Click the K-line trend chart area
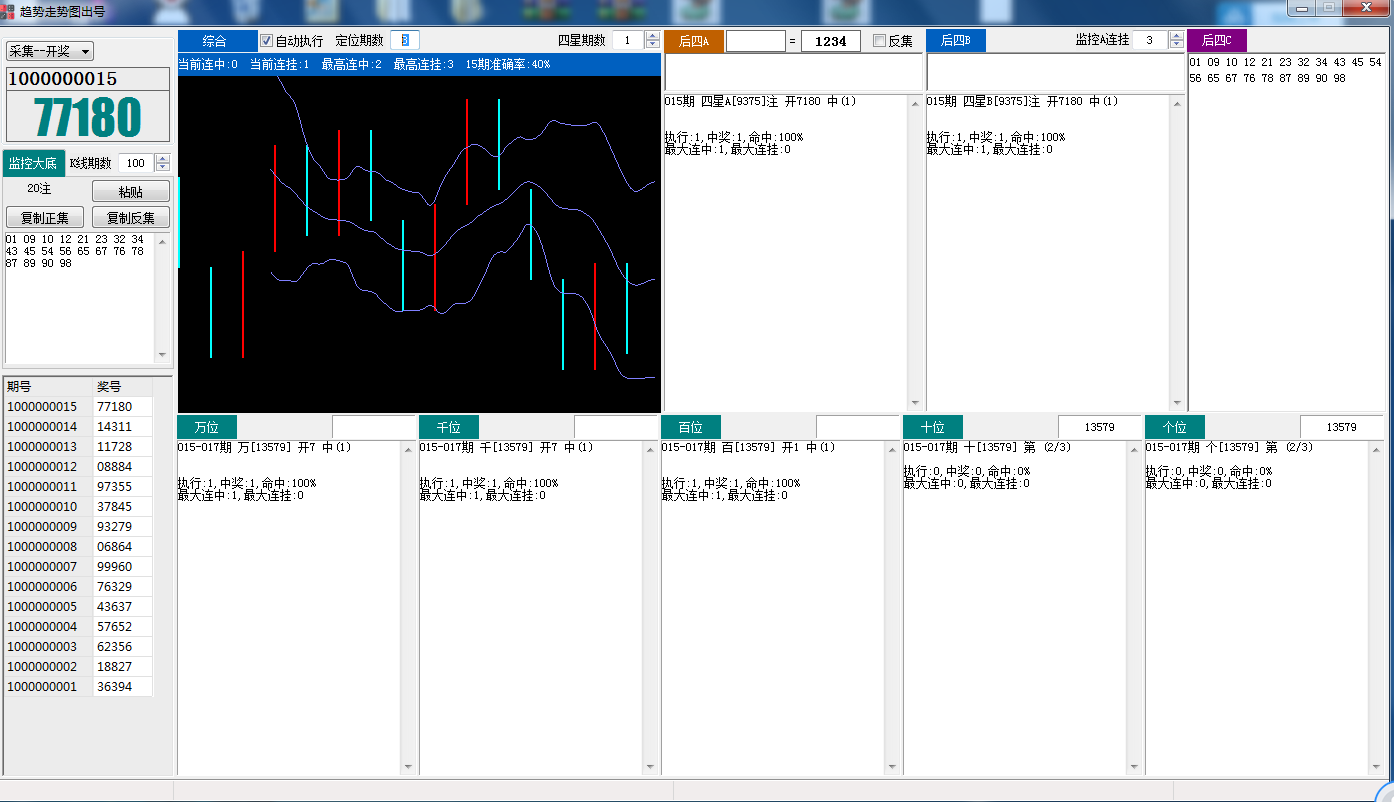Screen dimensions: 1394x802 click(419, 243)
